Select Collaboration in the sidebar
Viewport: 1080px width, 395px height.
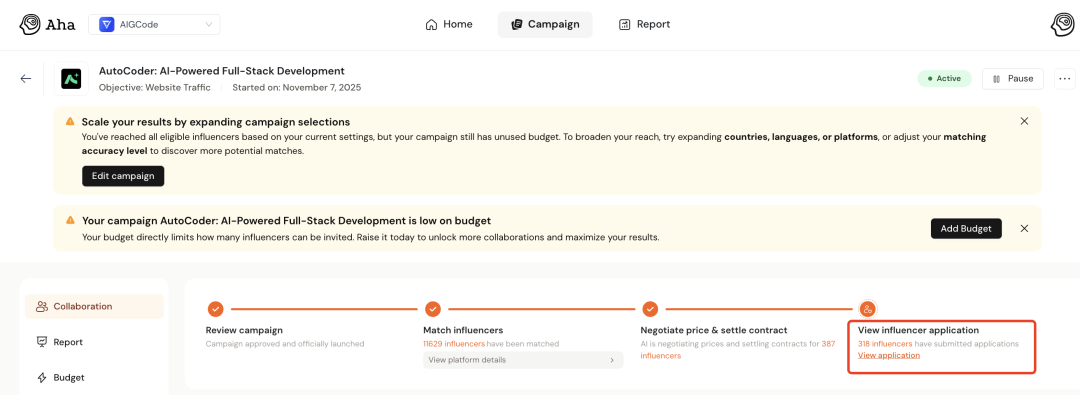94,307
